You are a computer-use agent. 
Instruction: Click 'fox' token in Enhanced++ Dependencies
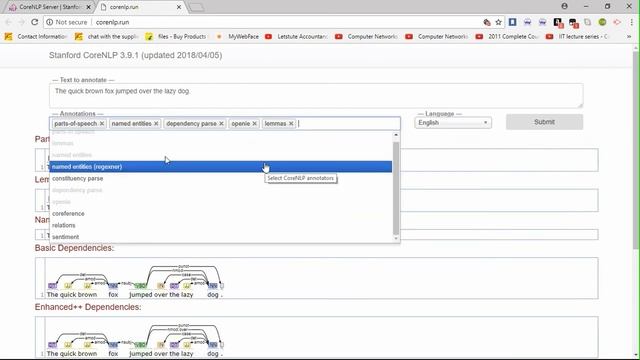coord(113,353)
